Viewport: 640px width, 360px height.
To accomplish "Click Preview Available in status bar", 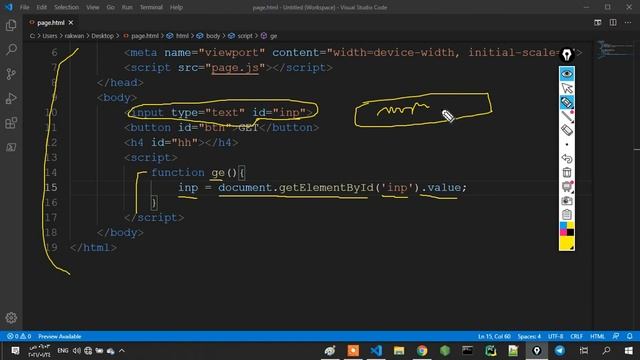I will (60, 336).
